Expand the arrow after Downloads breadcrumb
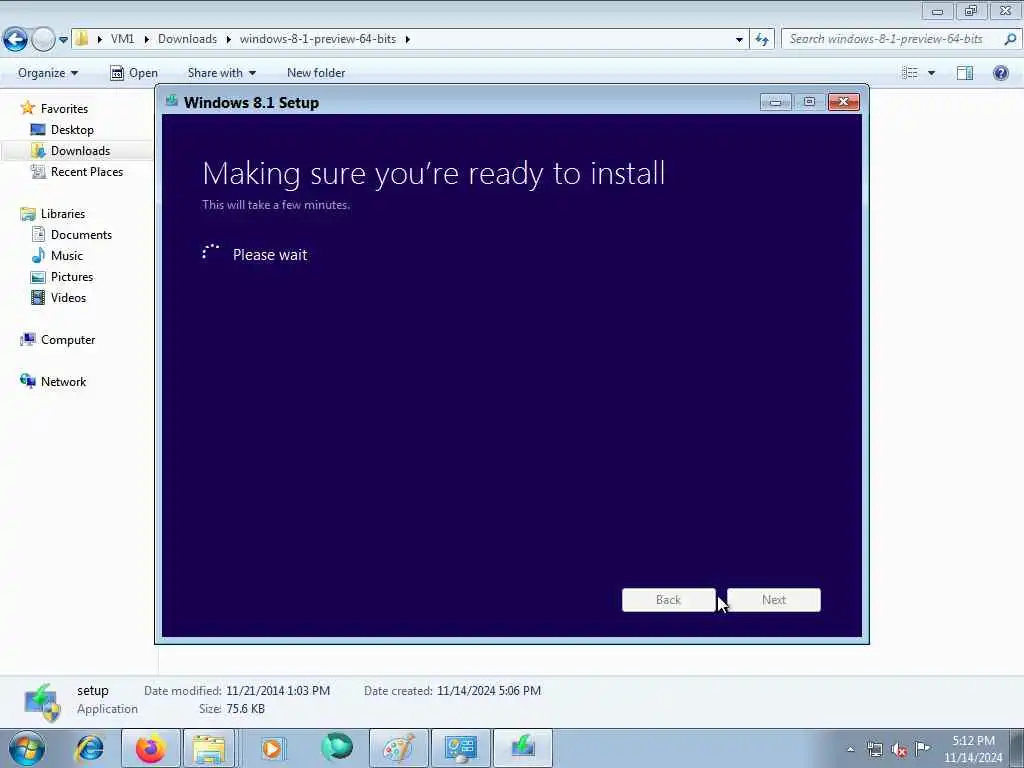Image resolution: width=1024 pixels, height=768 pixels. tap(229, 39)
